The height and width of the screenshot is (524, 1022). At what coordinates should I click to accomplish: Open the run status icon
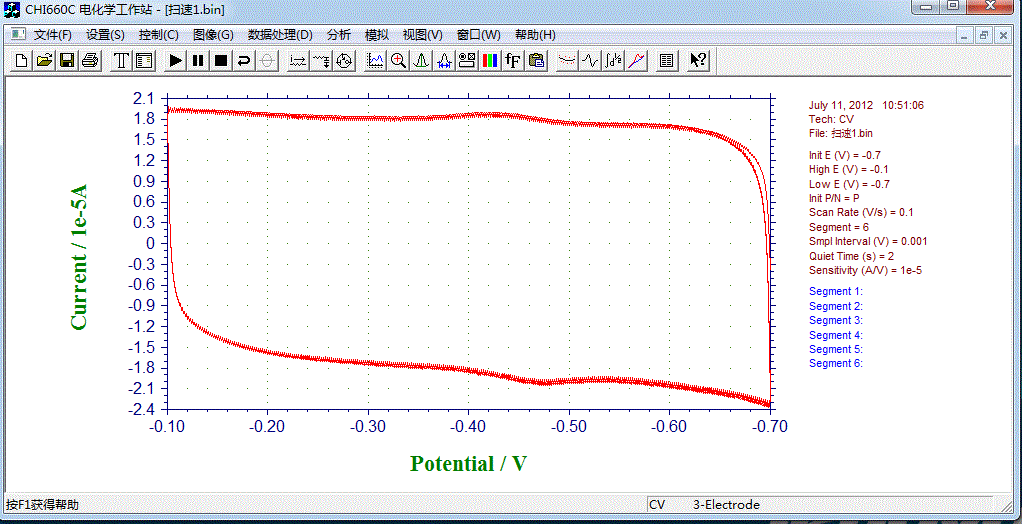pos(298,61)
